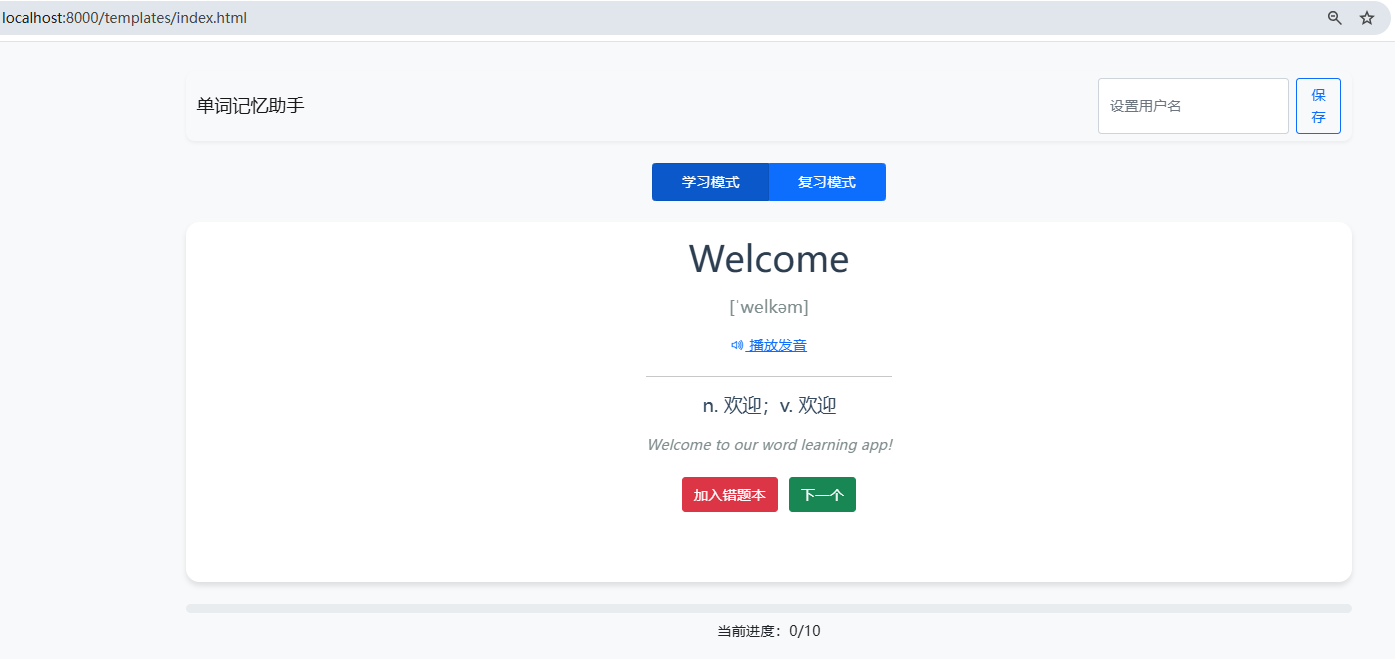Bookmark this page with the star icon
Viewport: 1395px width, 659px height.
[1367, 18]
